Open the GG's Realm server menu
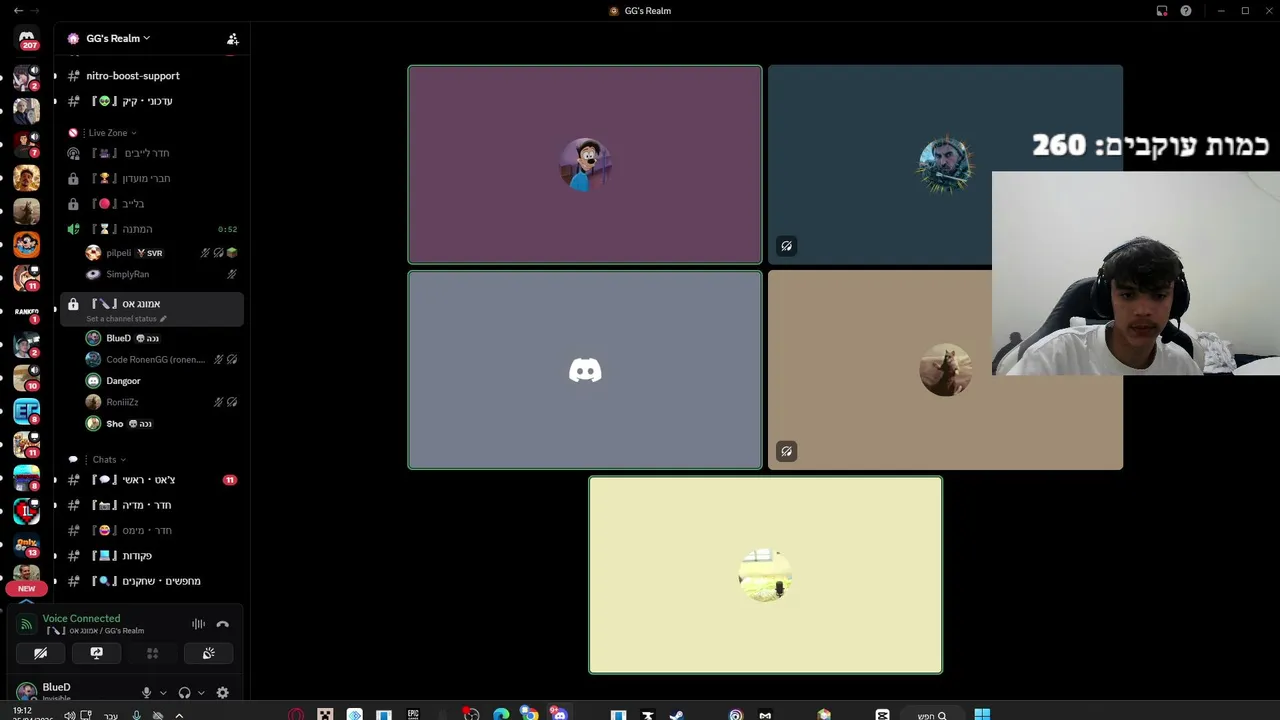 point(118,38)
